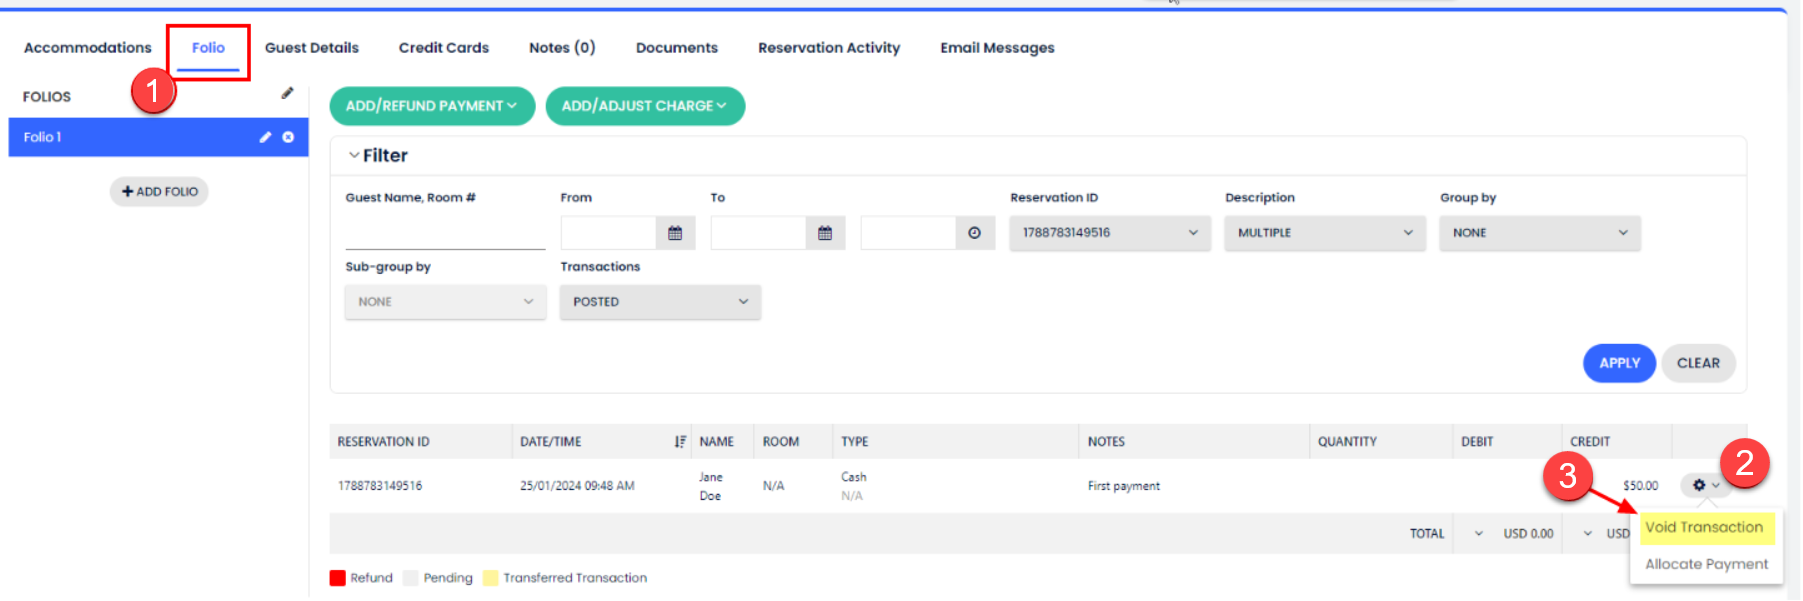
Task: Select Void Transaction from the menu
Action: coord(1704,527)
